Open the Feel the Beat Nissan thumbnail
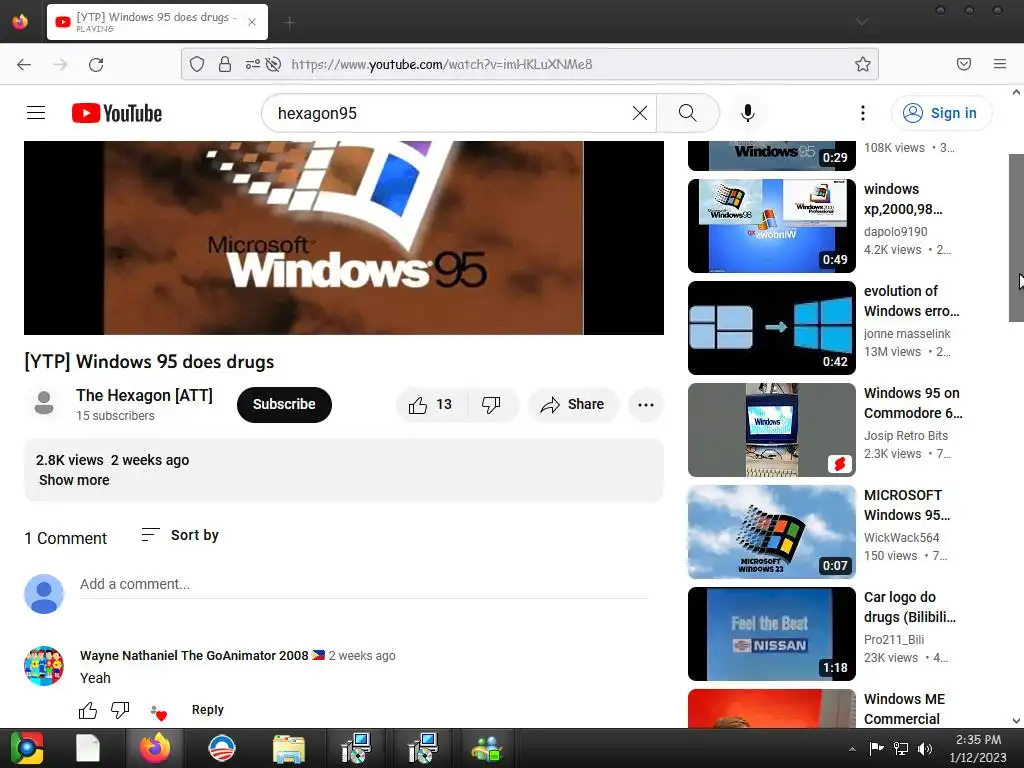The height and width of the screenshot is (768, 1024). point(771,633)
